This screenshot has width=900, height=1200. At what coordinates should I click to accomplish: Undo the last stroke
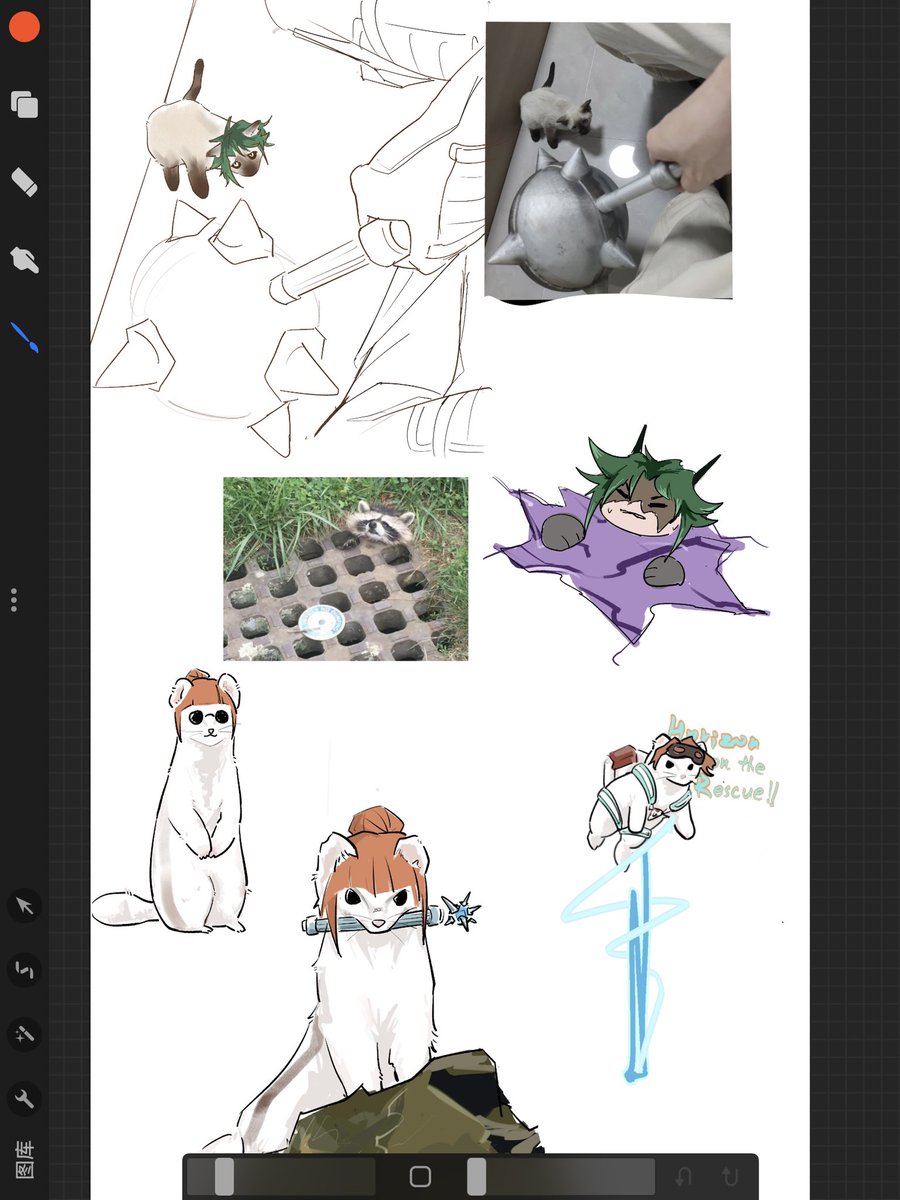(x=684, y=1176)
